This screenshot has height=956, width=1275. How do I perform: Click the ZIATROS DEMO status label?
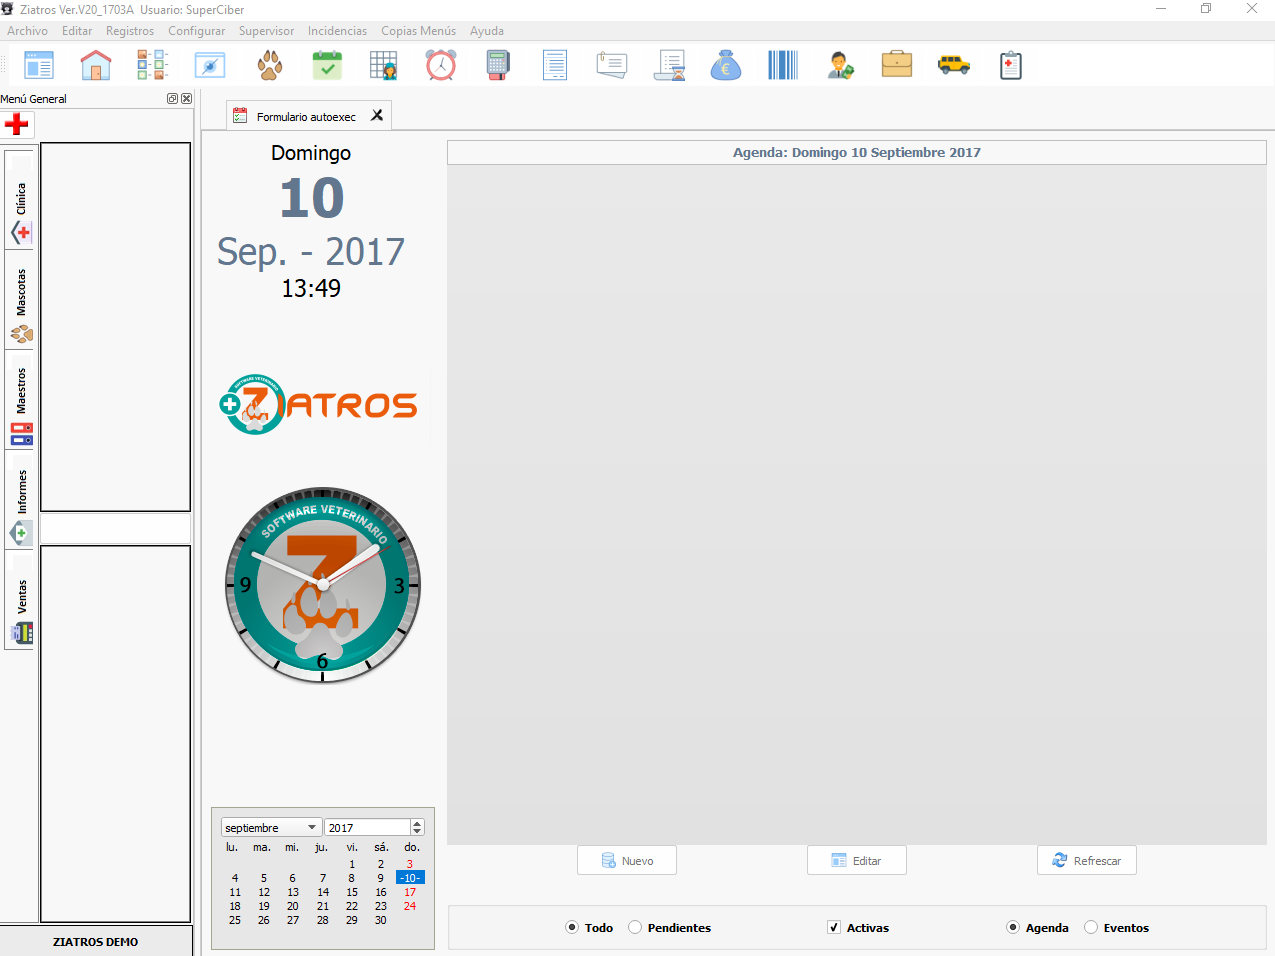pos(96,942)
